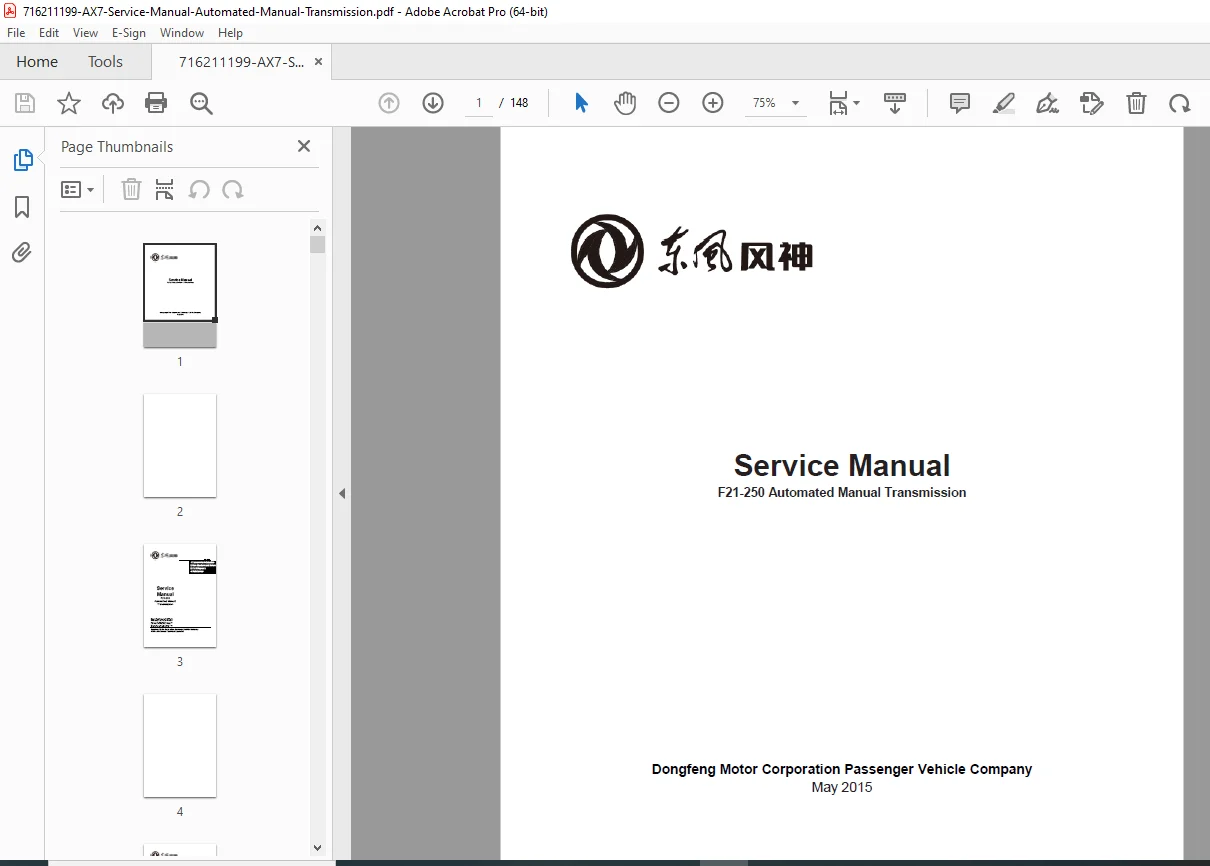Rotate thumbnail counterclockwise
Image resolution: width=1210 pixels, height=866 pixels.
coord(199,189)
